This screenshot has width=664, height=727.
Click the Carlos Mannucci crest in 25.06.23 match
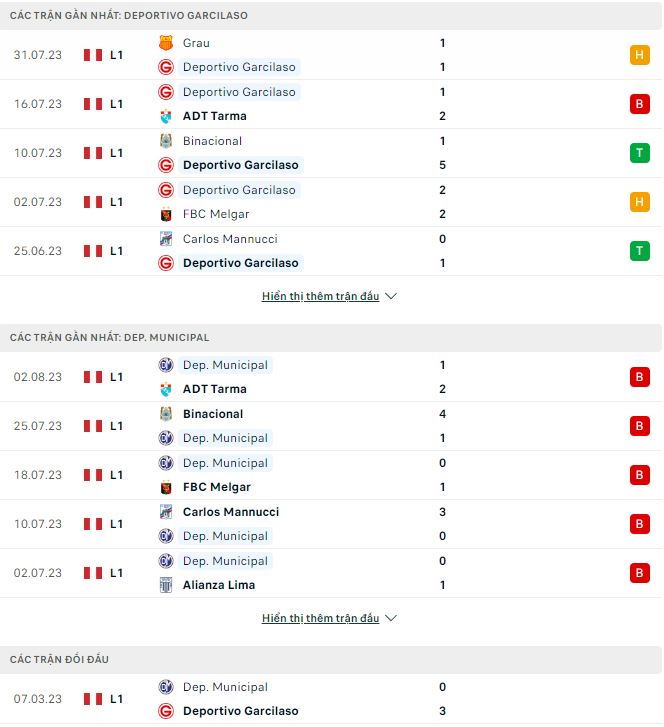pyautogui.click(x=166, y=239)
